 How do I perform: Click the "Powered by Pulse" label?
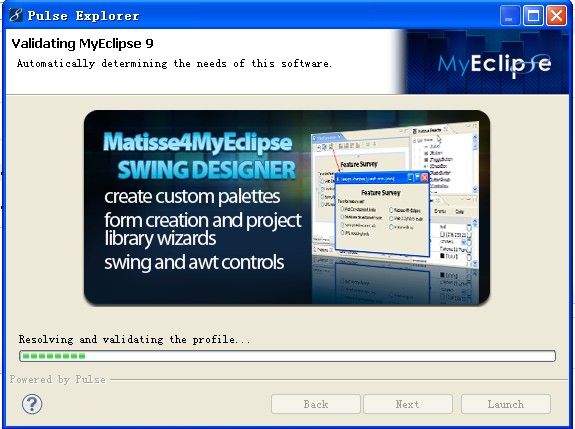point(58,380)
